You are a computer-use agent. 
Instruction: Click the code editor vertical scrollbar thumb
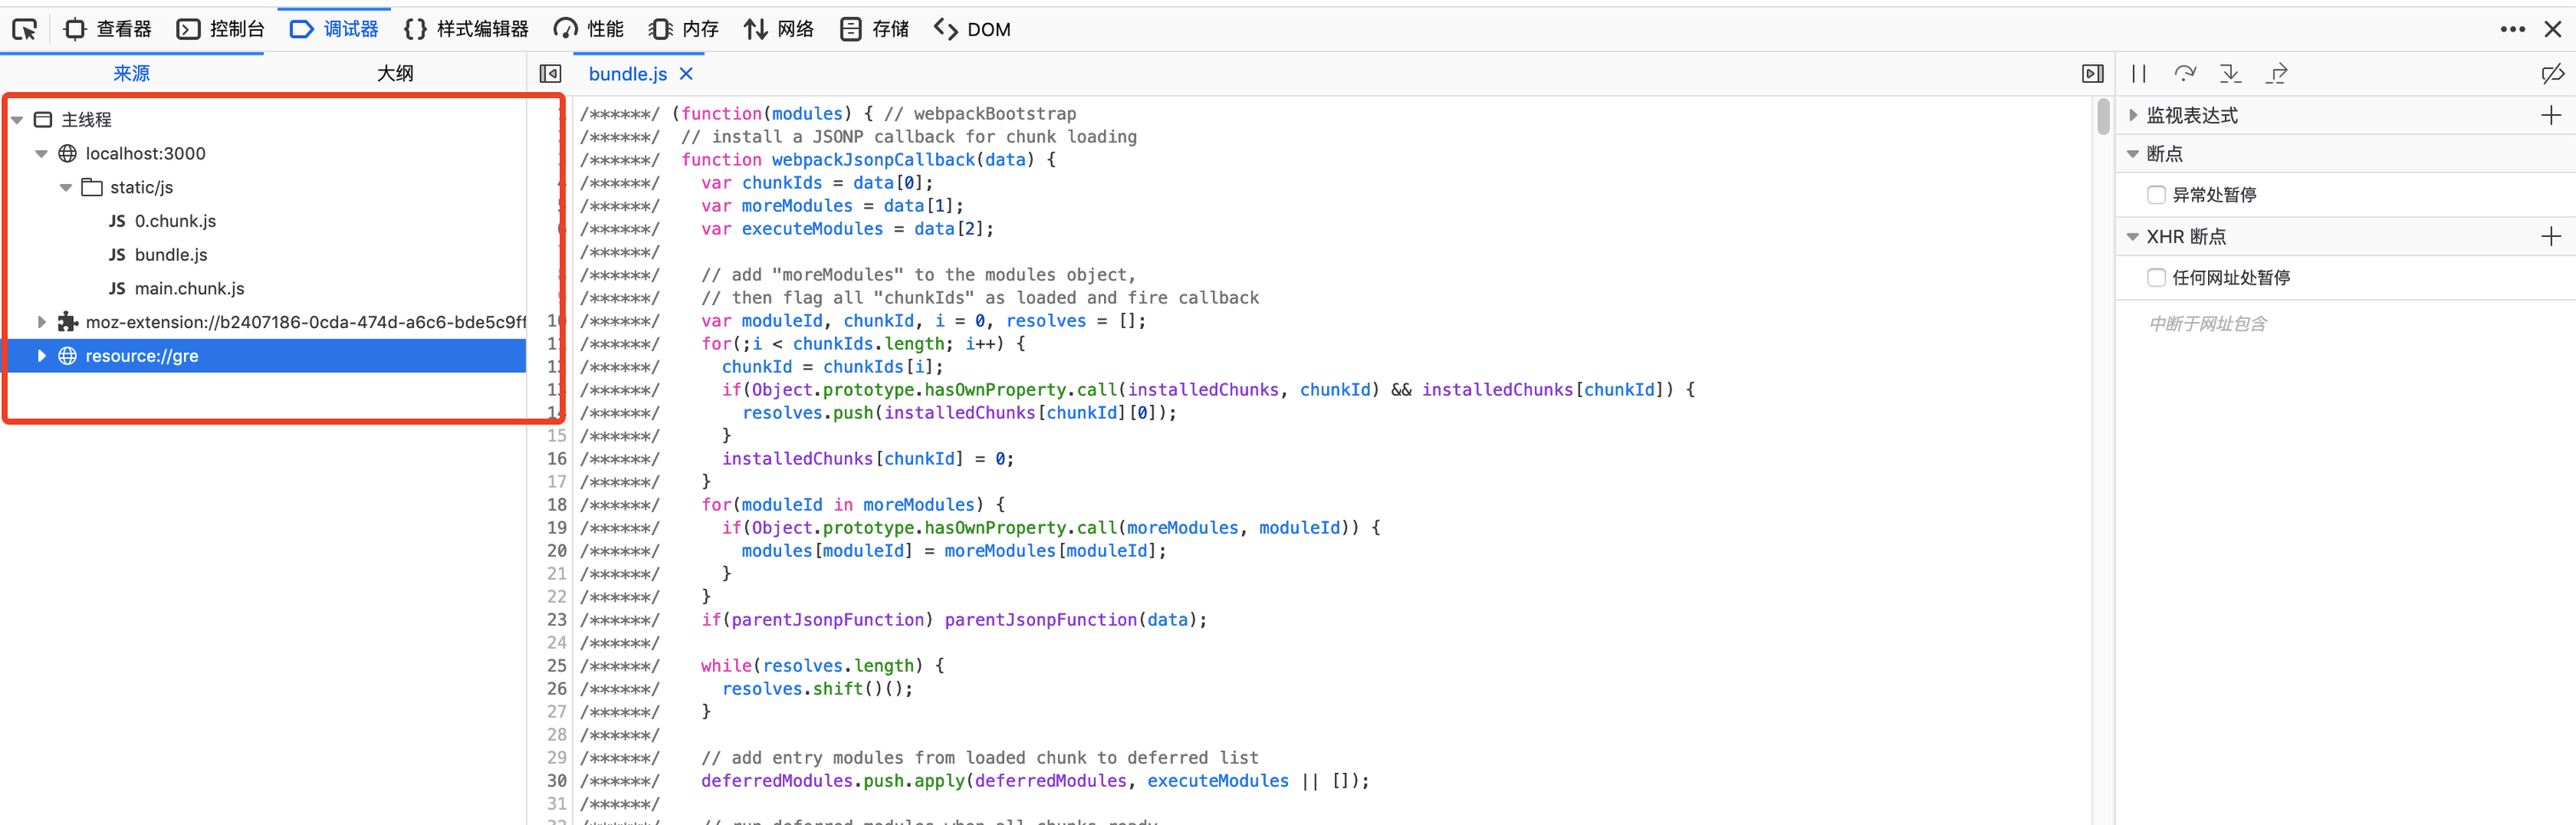2102,116
